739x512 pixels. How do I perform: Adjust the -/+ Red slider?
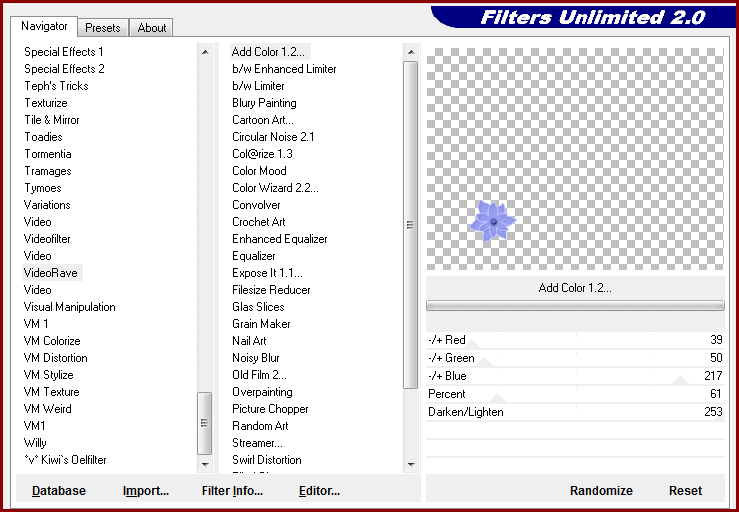coord(575,340)
